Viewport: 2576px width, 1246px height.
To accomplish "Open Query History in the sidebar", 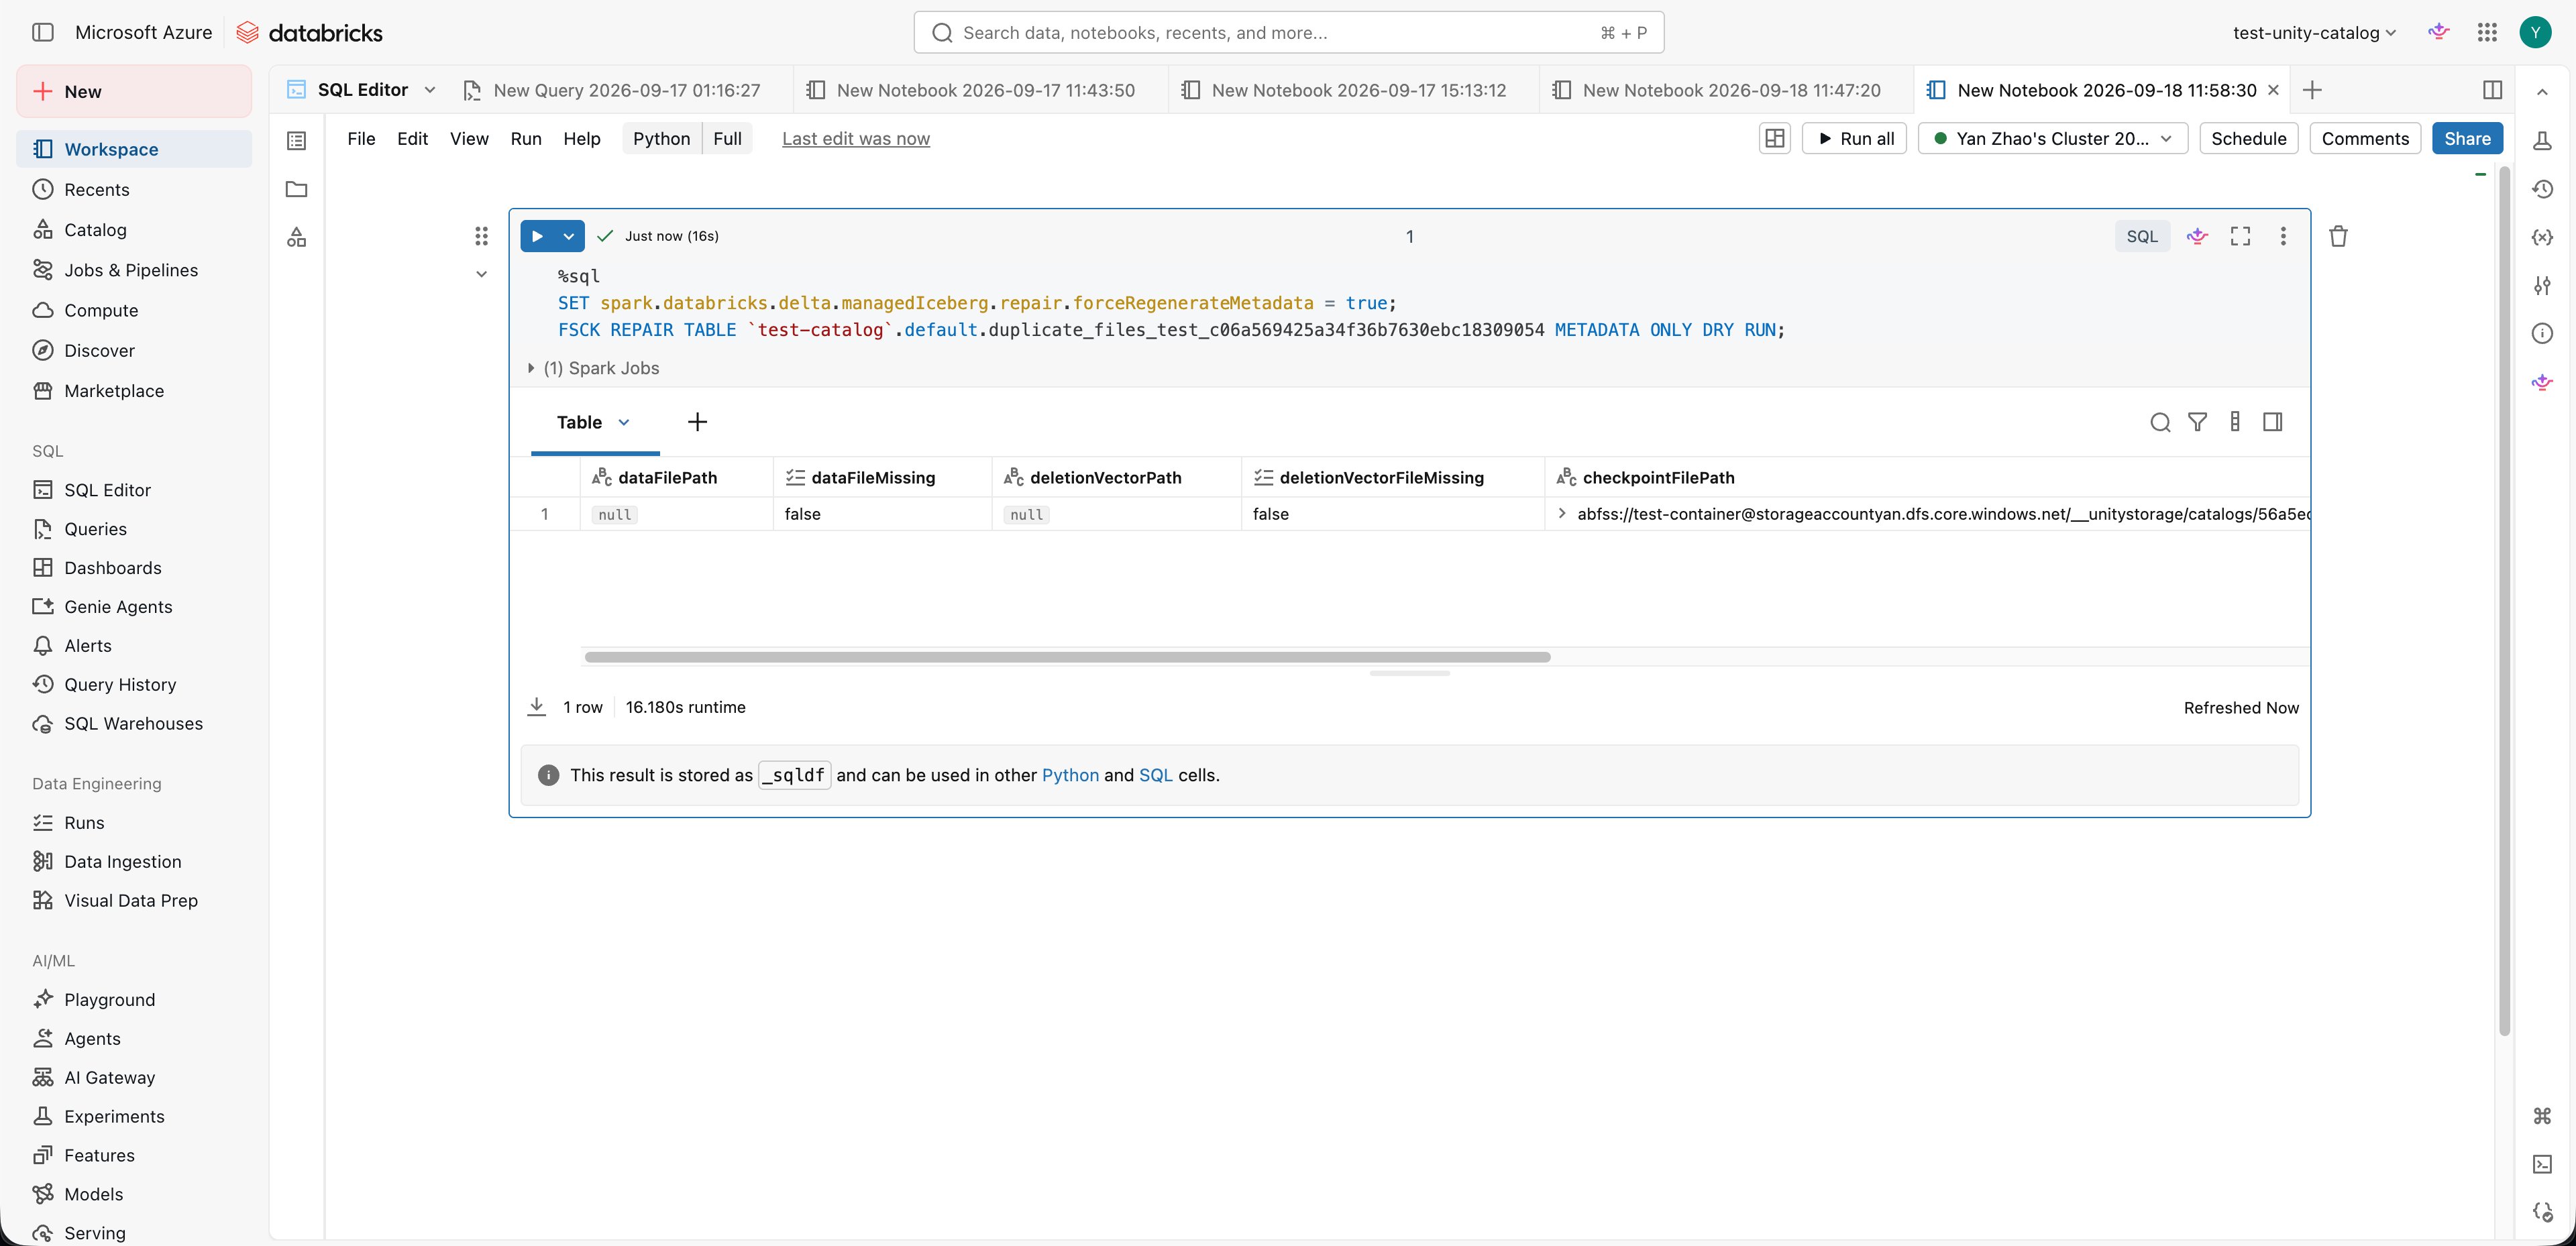I will tap(134, 684).
